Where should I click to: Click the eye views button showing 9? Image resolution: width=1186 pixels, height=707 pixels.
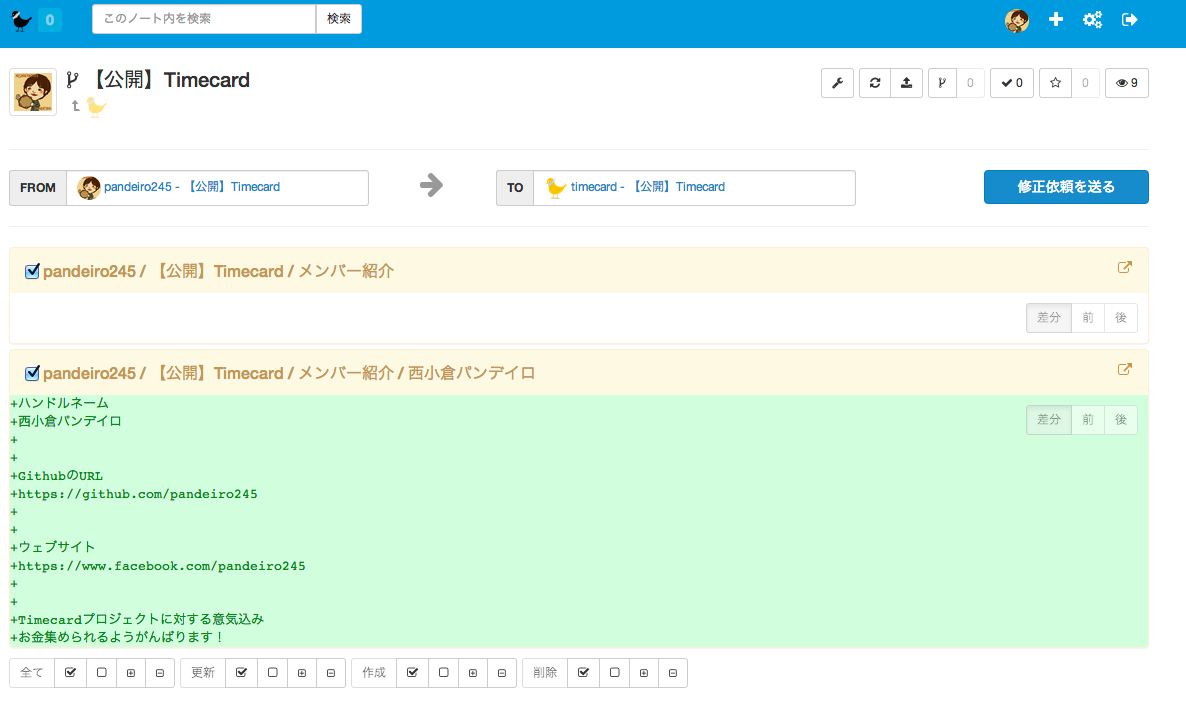coord(1127,83)
